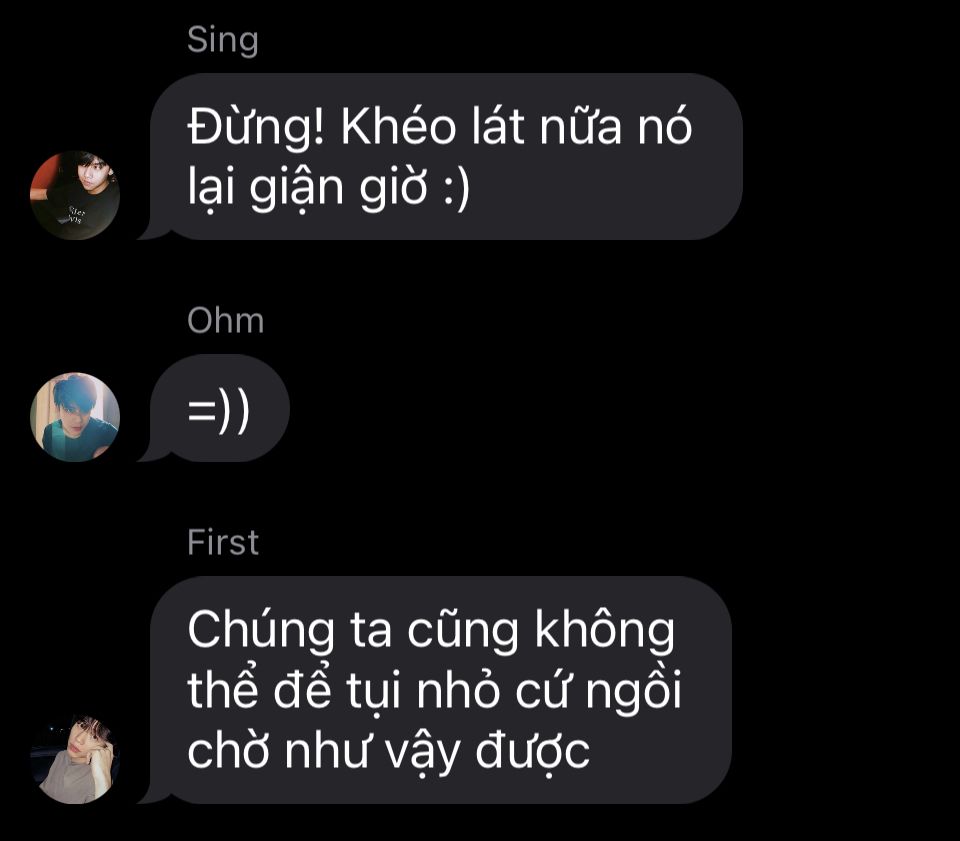Select the sender name "Ohm"

coord(225,320)
